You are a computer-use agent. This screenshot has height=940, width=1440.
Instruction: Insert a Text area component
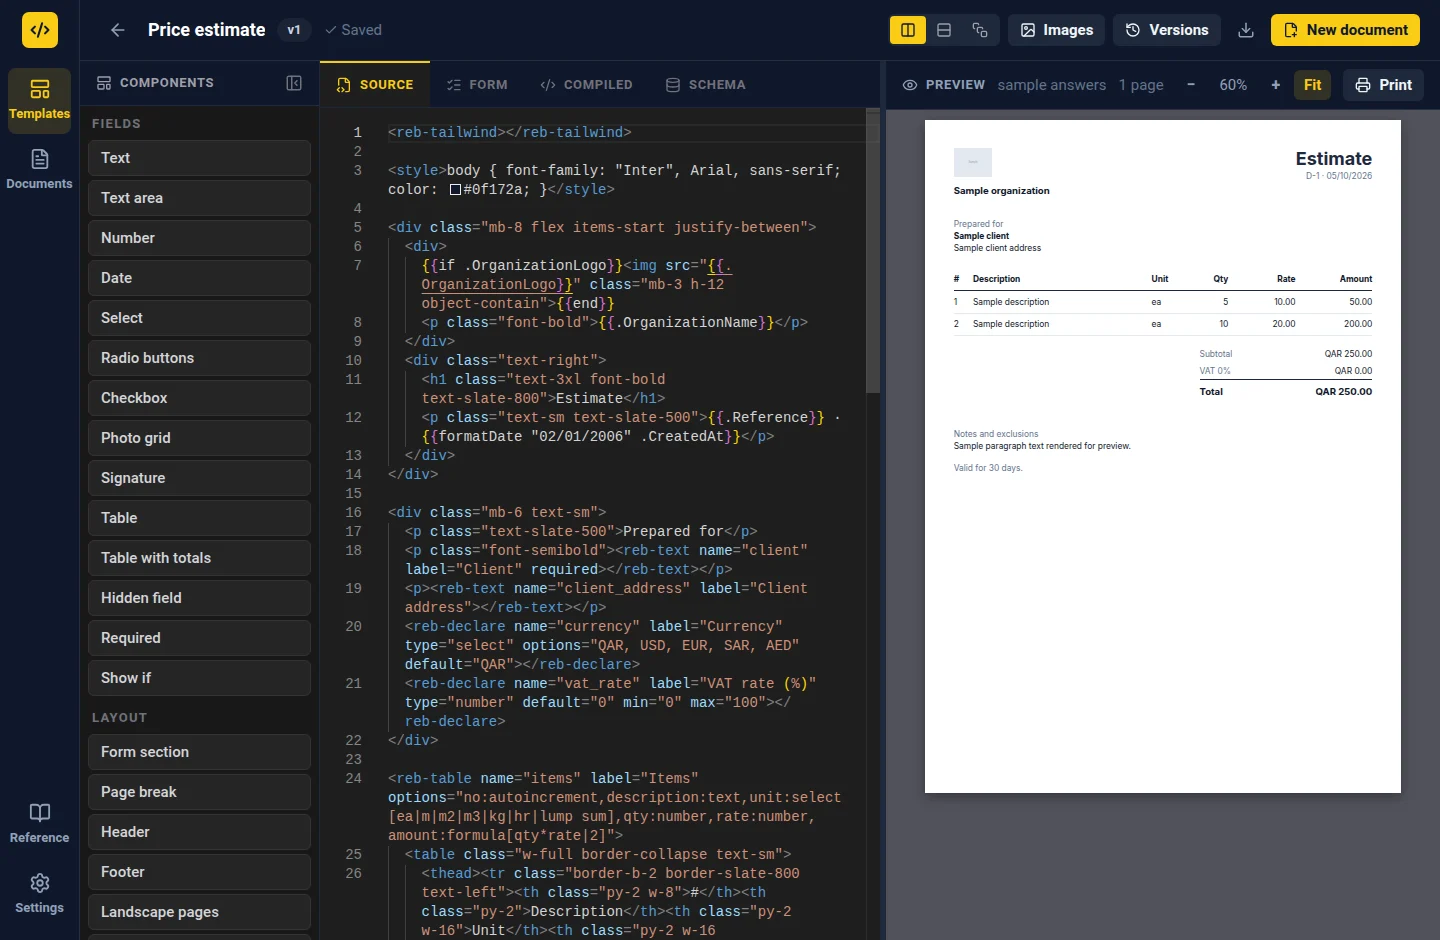coord(199,198)
